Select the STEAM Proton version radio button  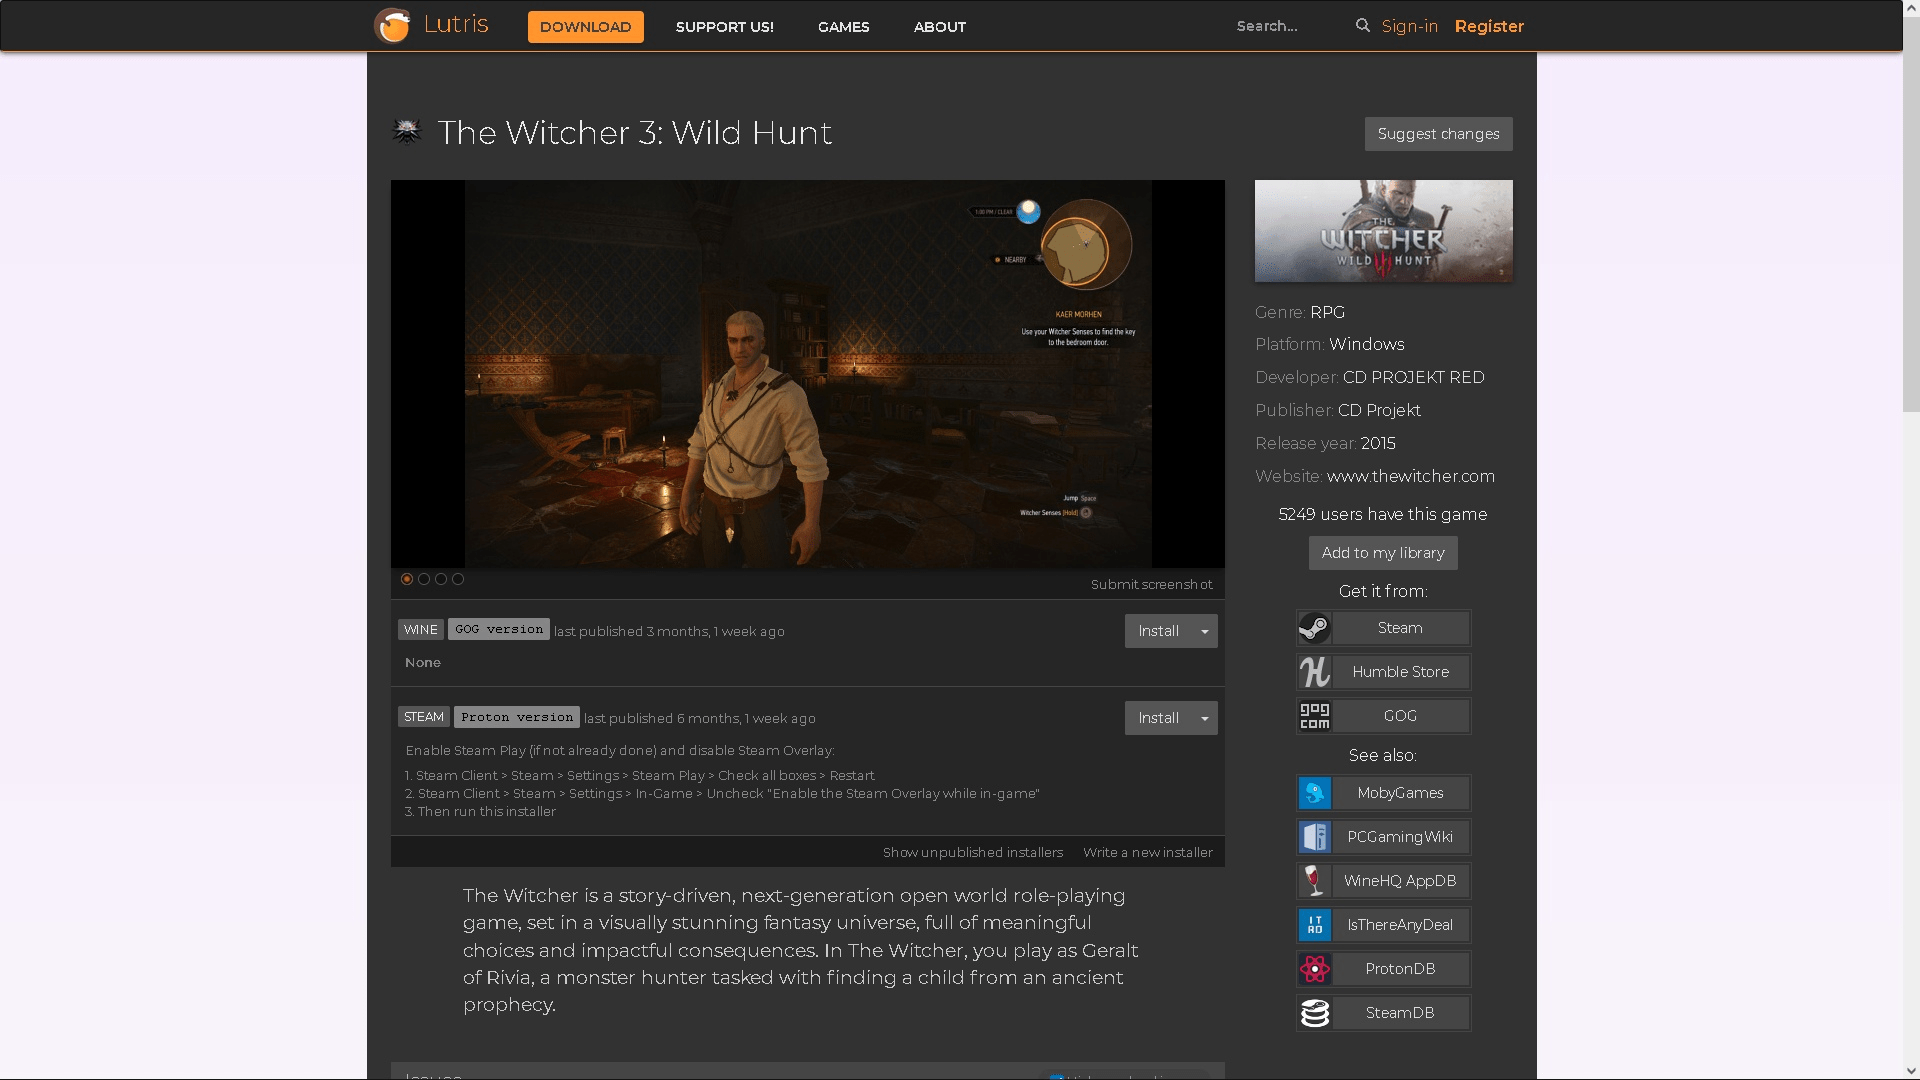517,716
